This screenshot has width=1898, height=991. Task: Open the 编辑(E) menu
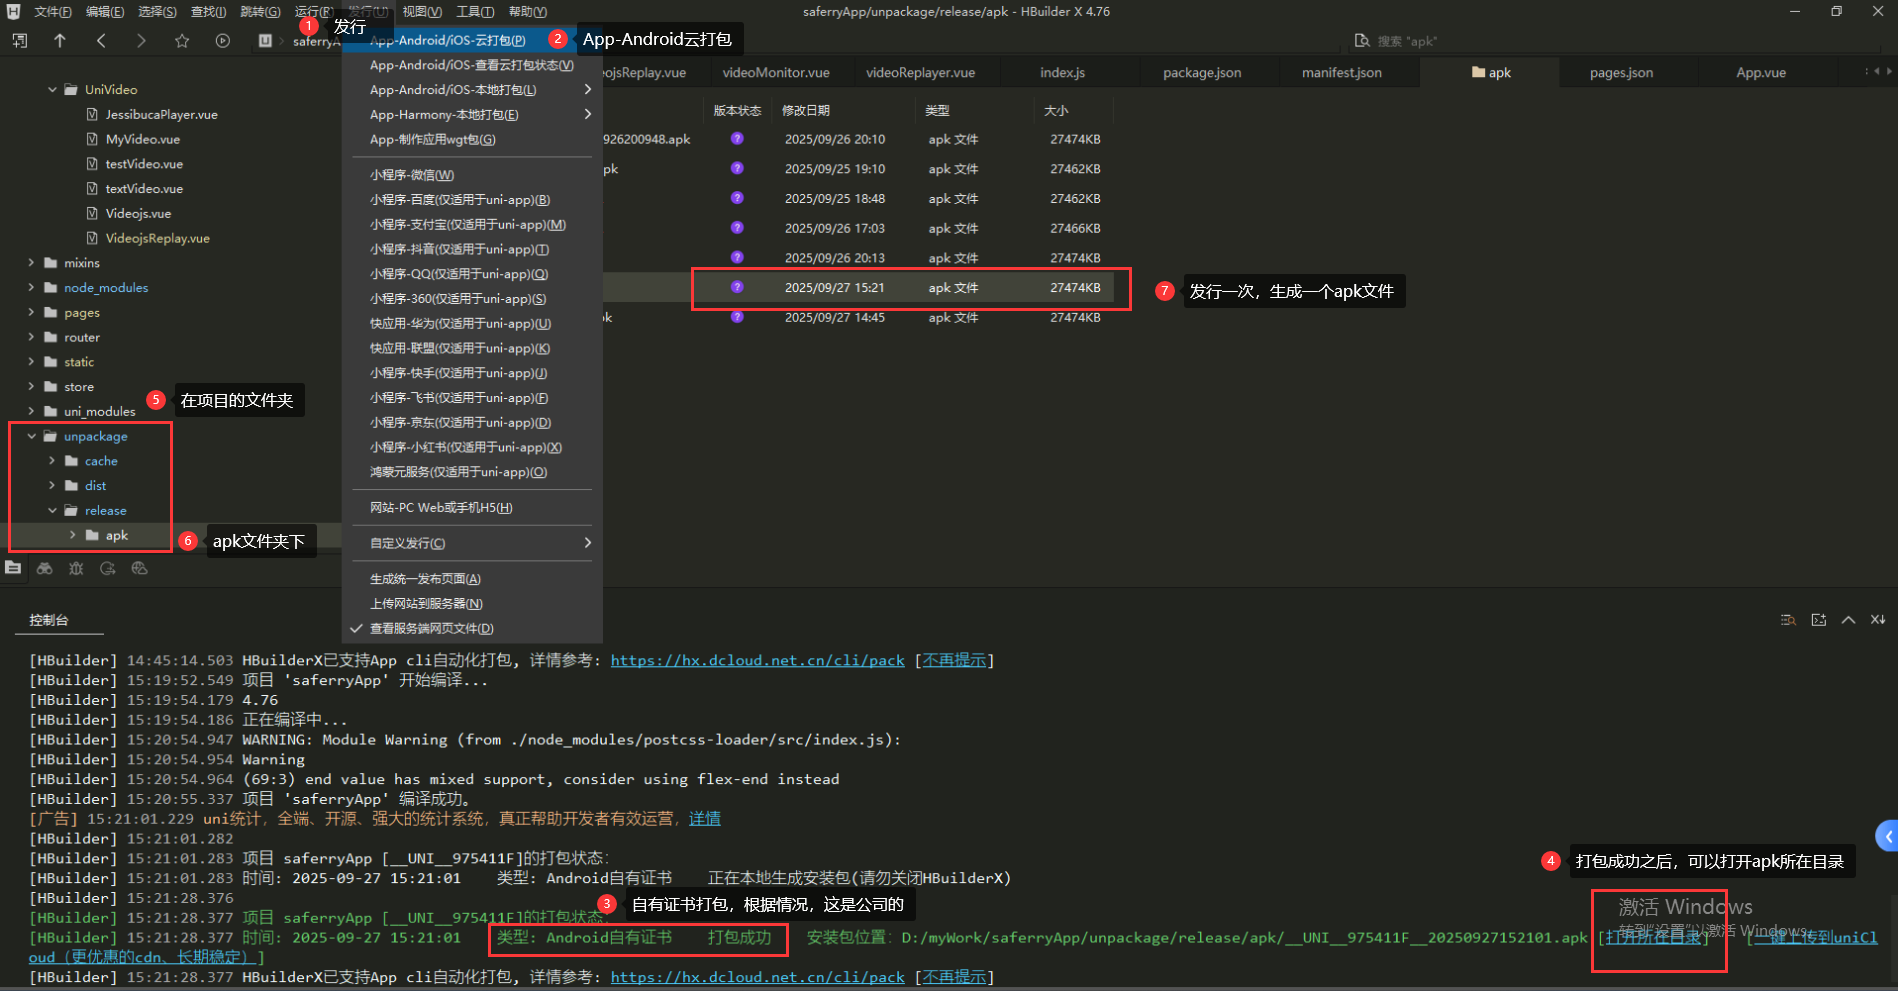105,12
